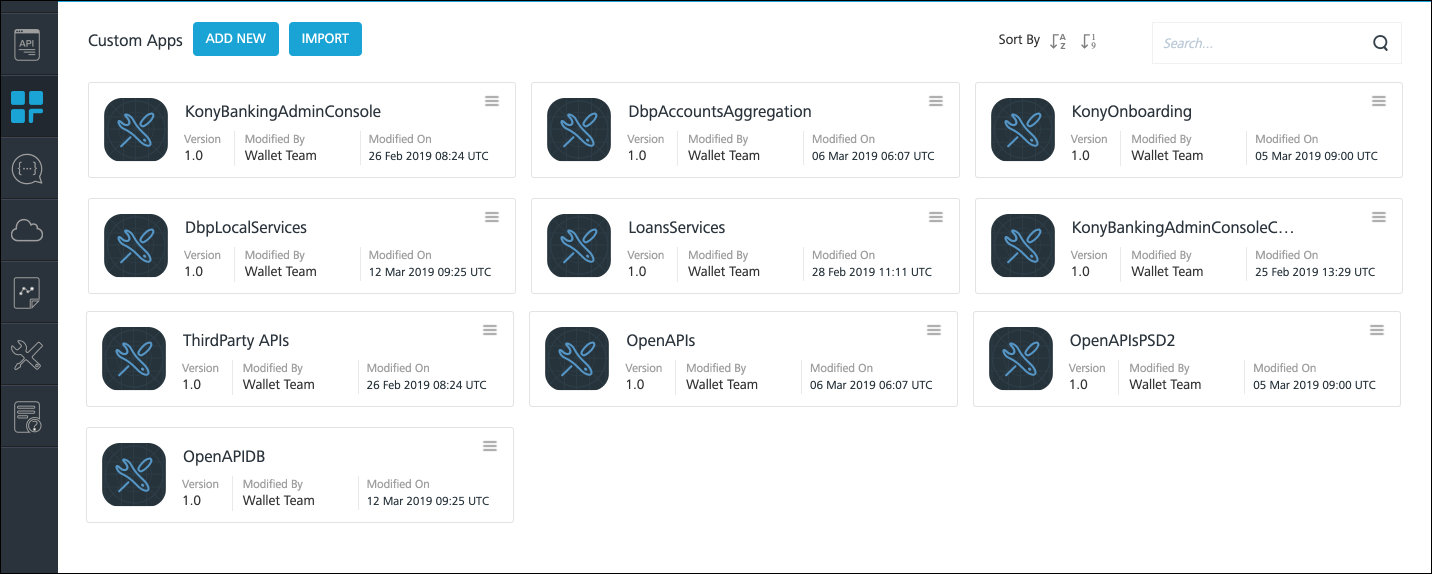Click the KonyOnboarding app icon
This screenshot has height=574, width=1432.
[x=1023, y=130]
